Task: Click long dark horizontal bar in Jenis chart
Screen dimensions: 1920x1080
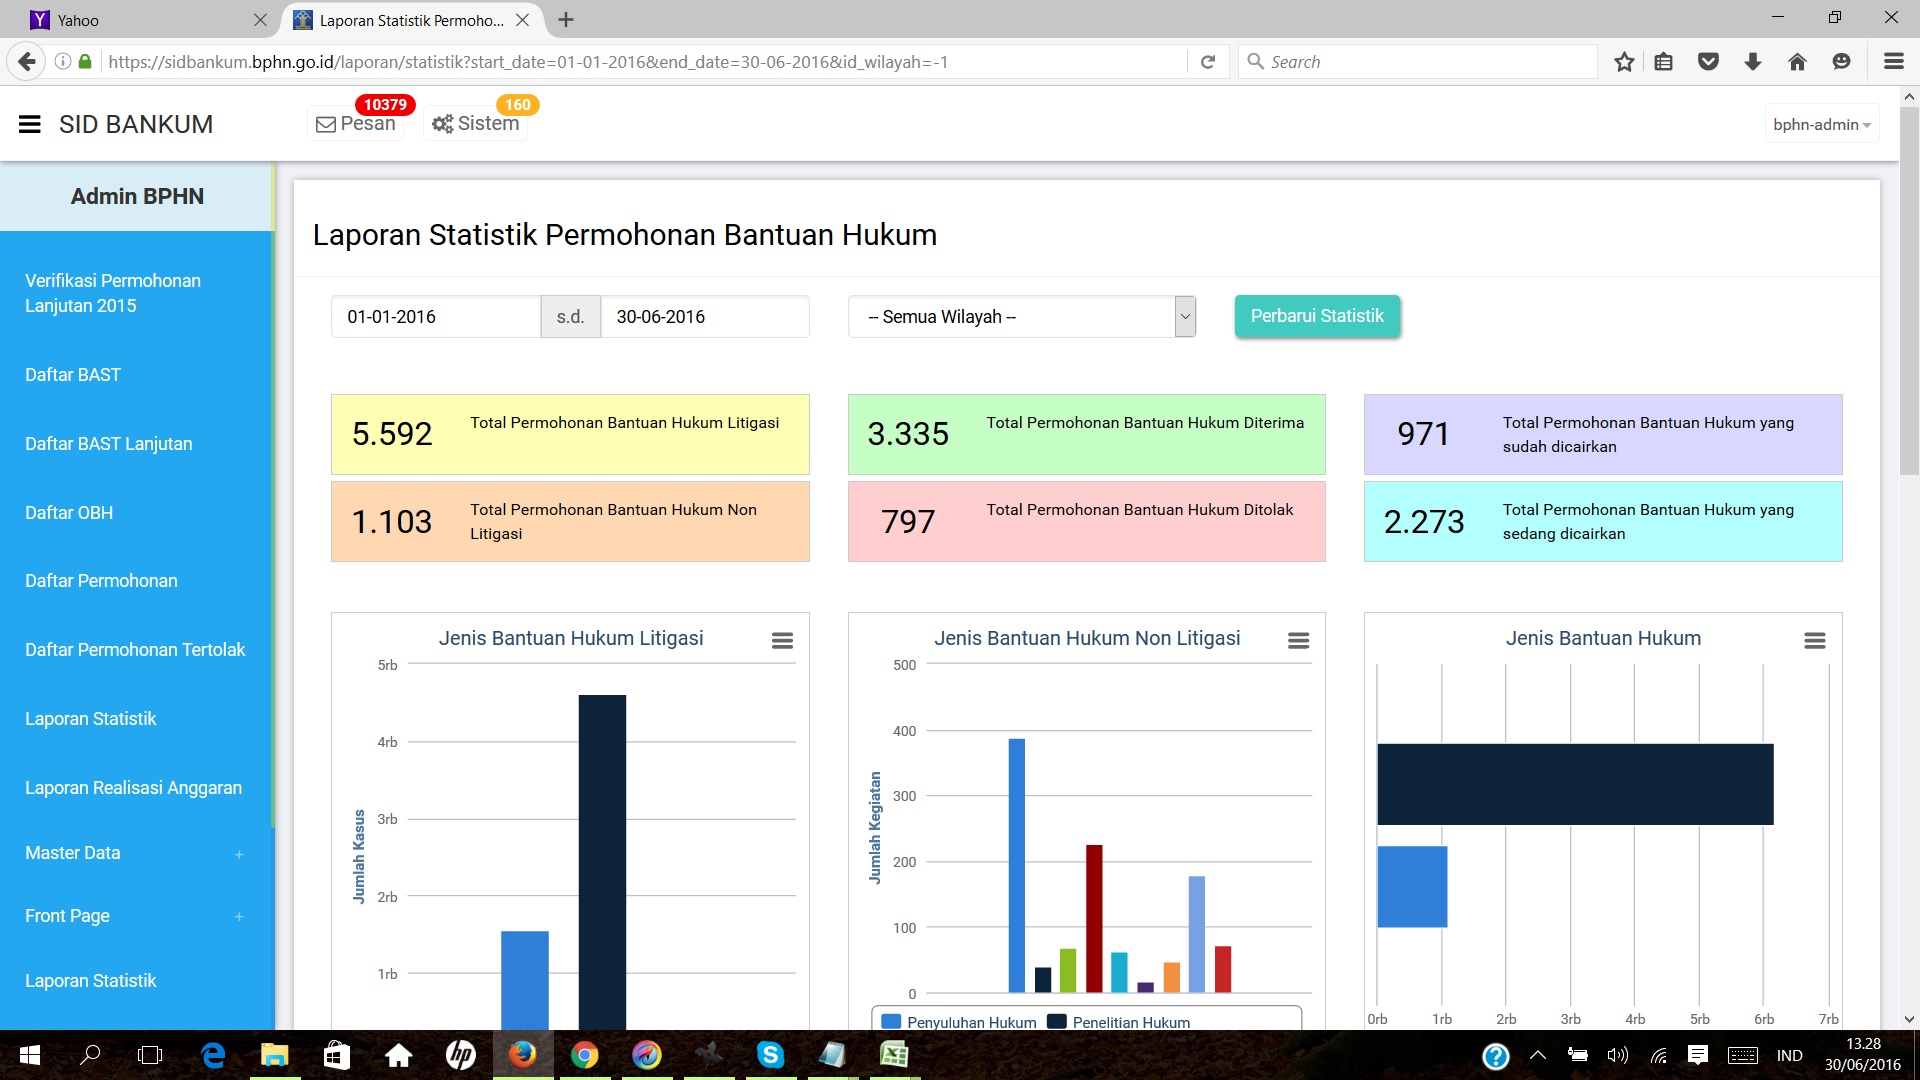Action: (x=1575, y=784)
